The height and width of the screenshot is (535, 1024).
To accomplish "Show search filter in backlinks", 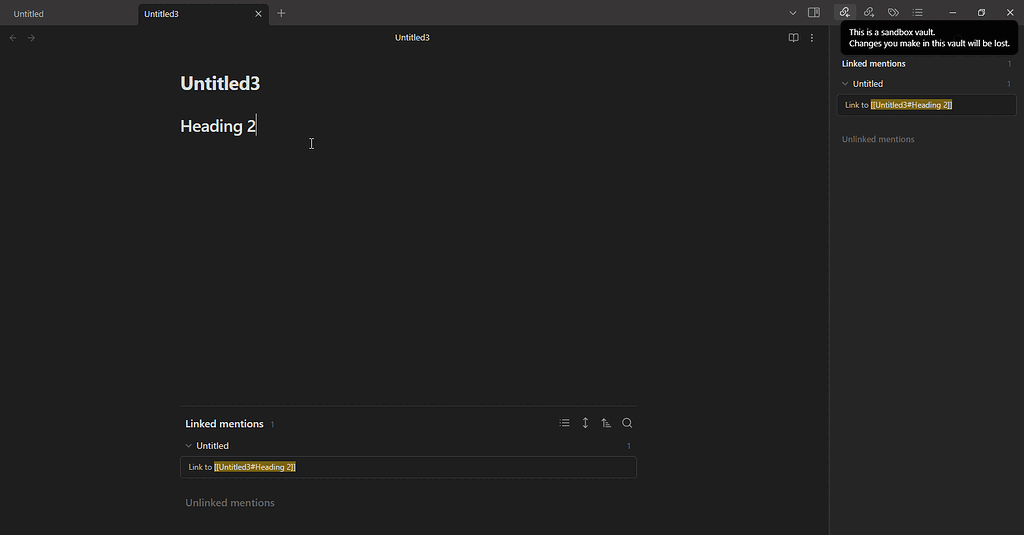I will [627, 423].
